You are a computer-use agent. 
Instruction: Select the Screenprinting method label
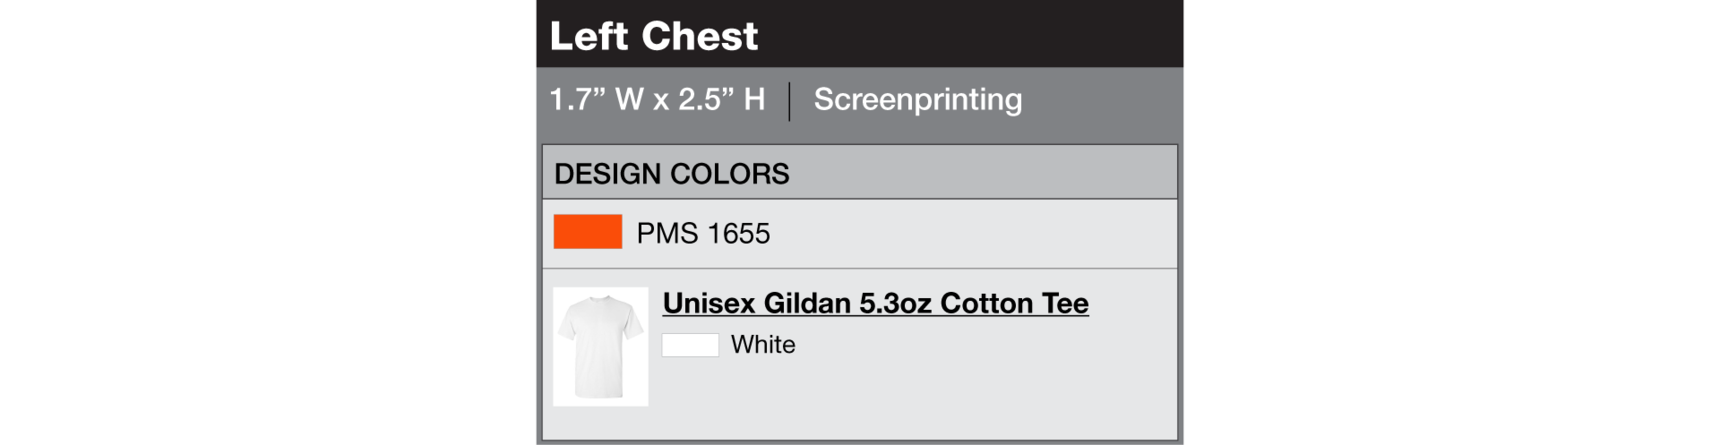tap(917, 100)
